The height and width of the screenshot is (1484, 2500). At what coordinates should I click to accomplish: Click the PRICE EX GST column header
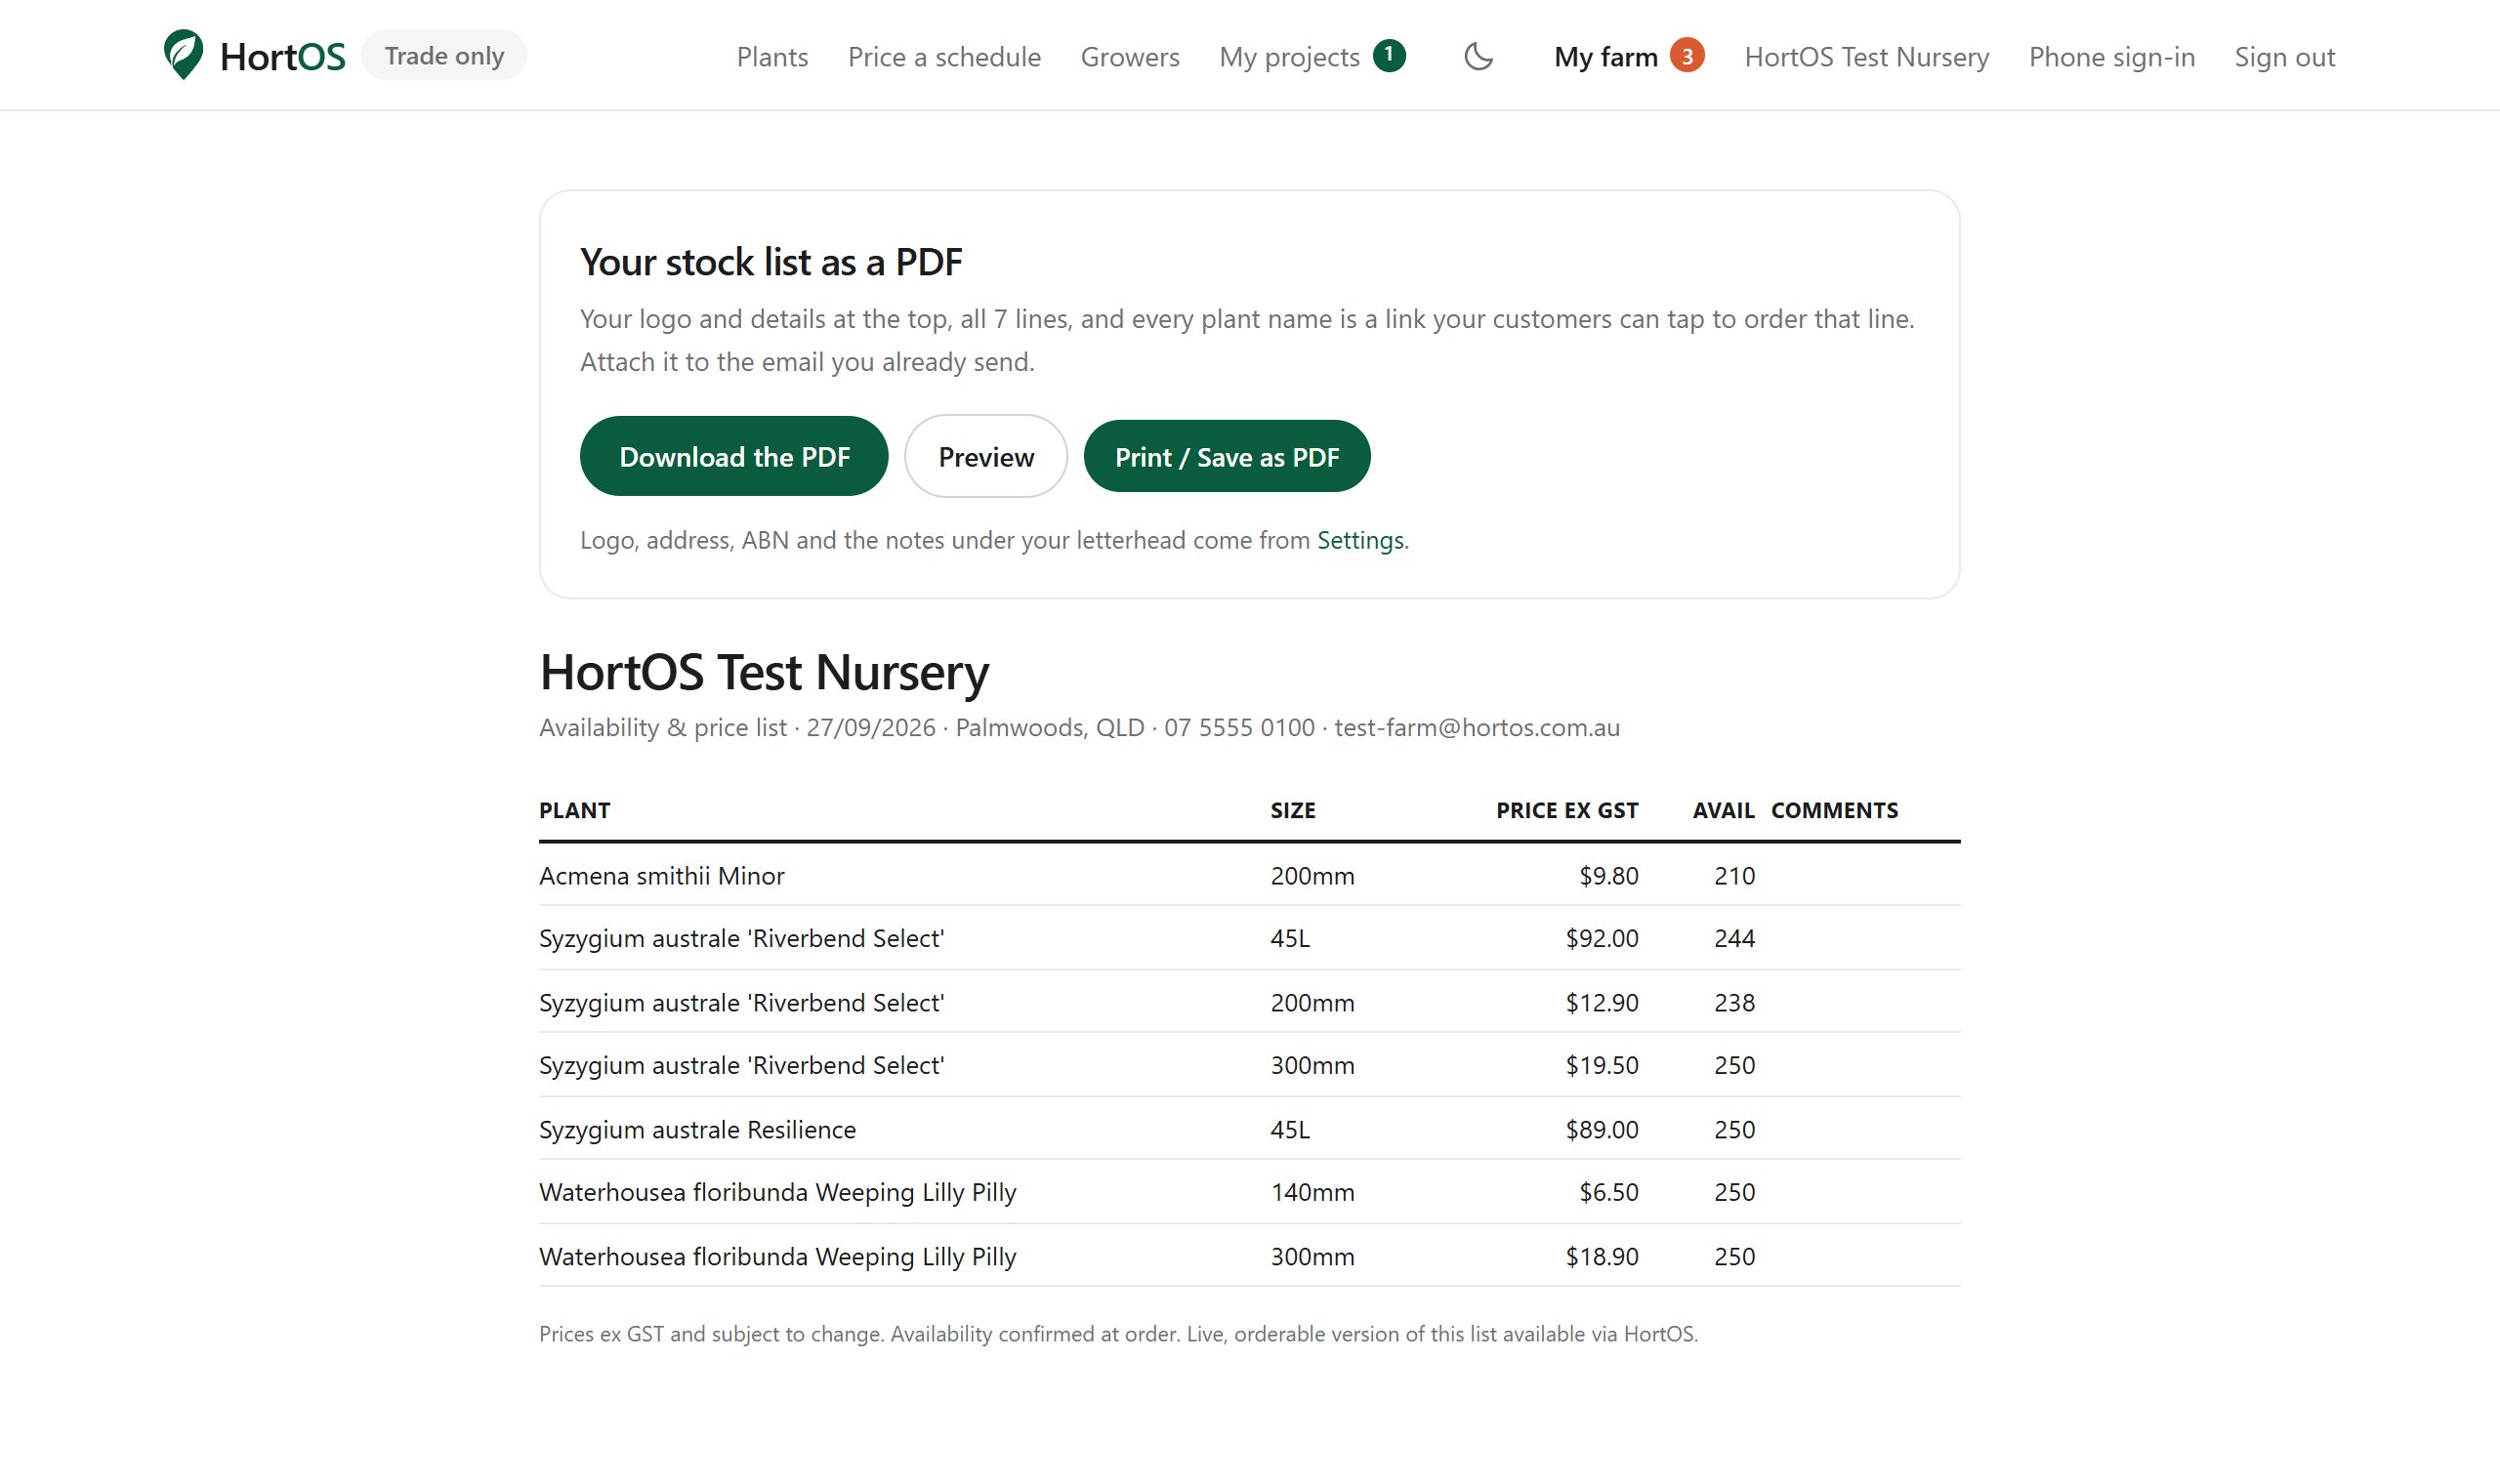(1567, 810)
